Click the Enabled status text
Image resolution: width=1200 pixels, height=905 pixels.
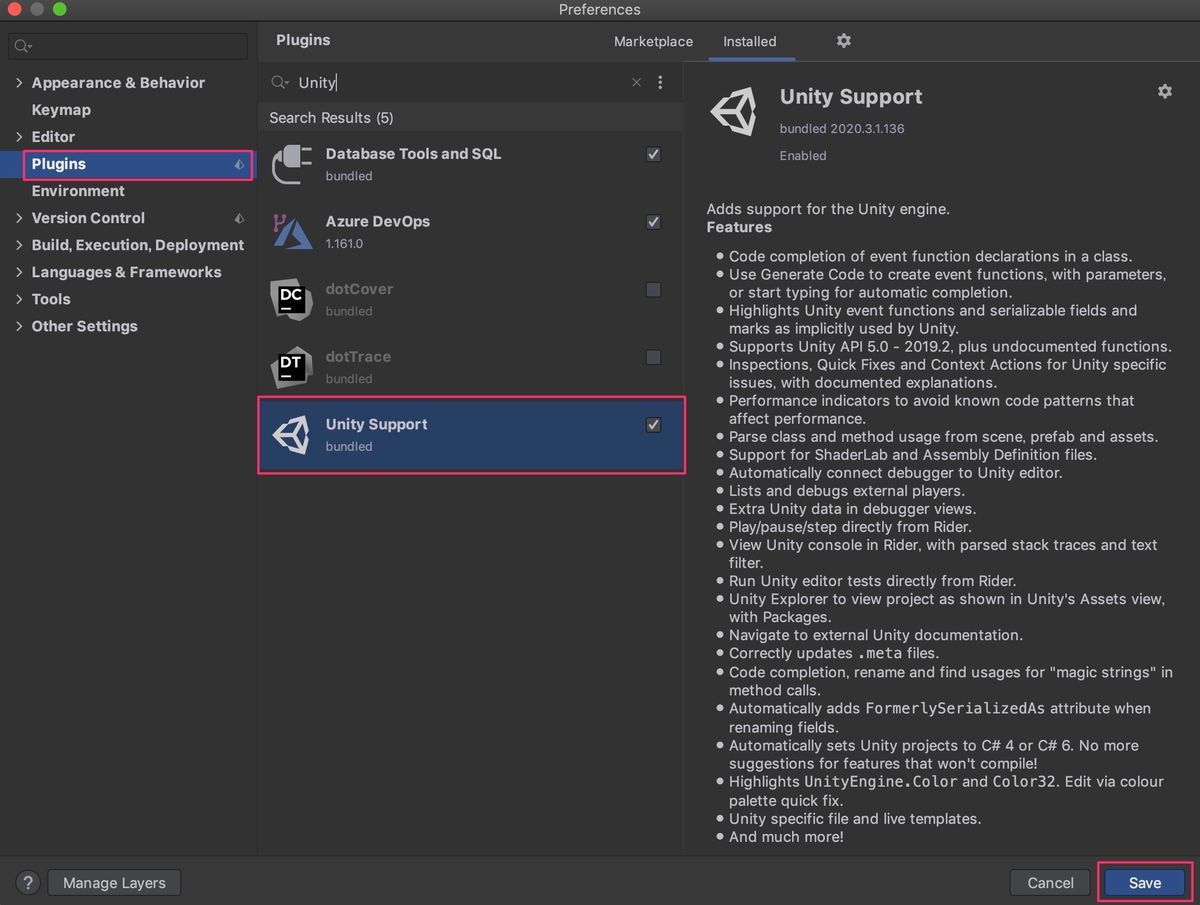click(x=803, y=156)
